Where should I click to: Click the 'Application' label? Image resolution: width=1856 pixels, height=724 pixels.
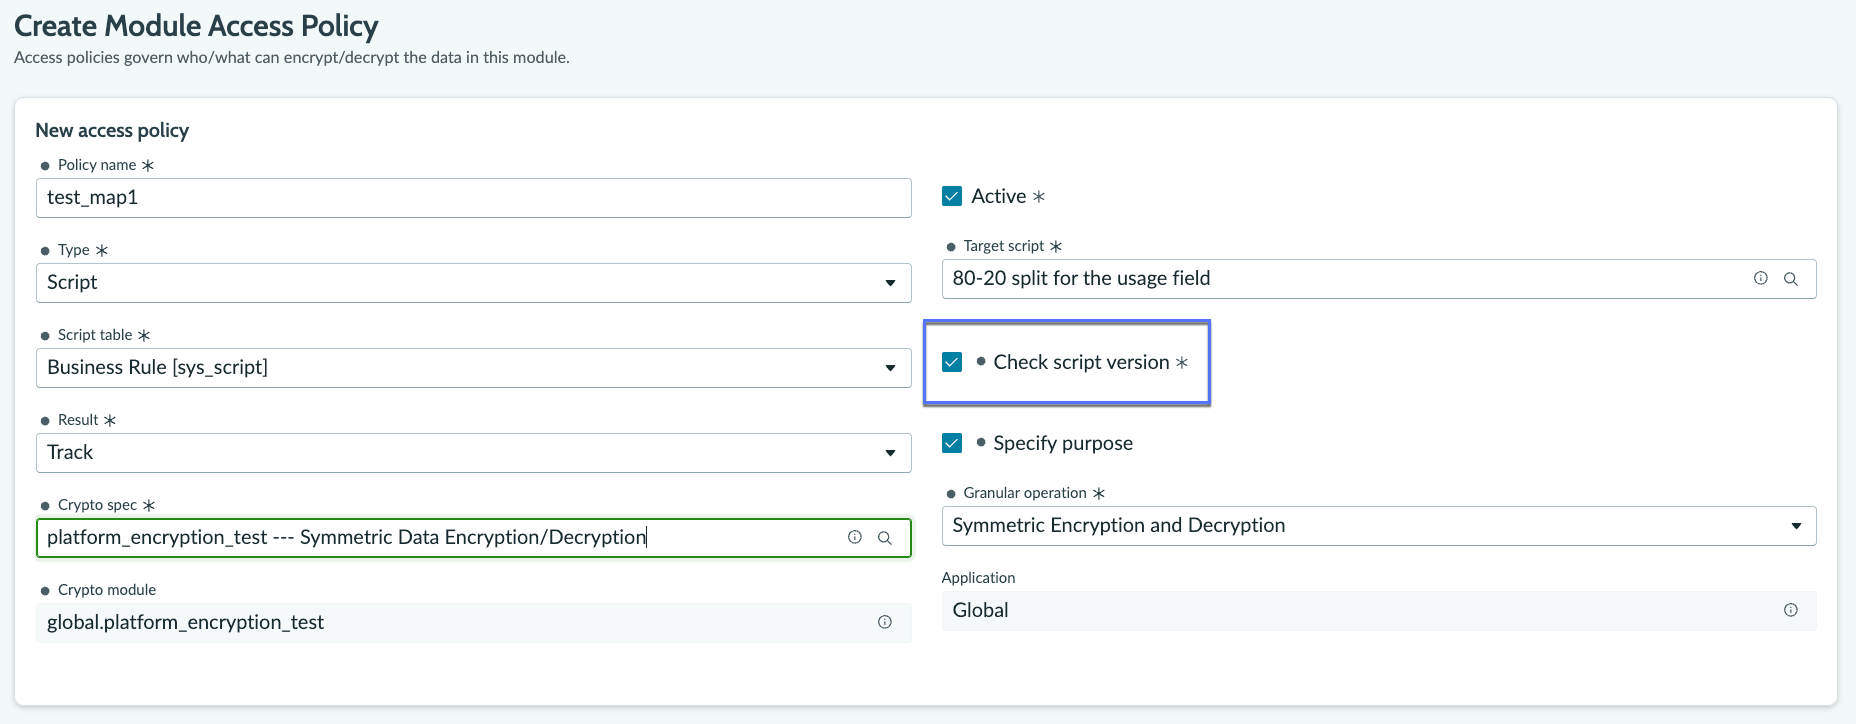click(978, 578)
